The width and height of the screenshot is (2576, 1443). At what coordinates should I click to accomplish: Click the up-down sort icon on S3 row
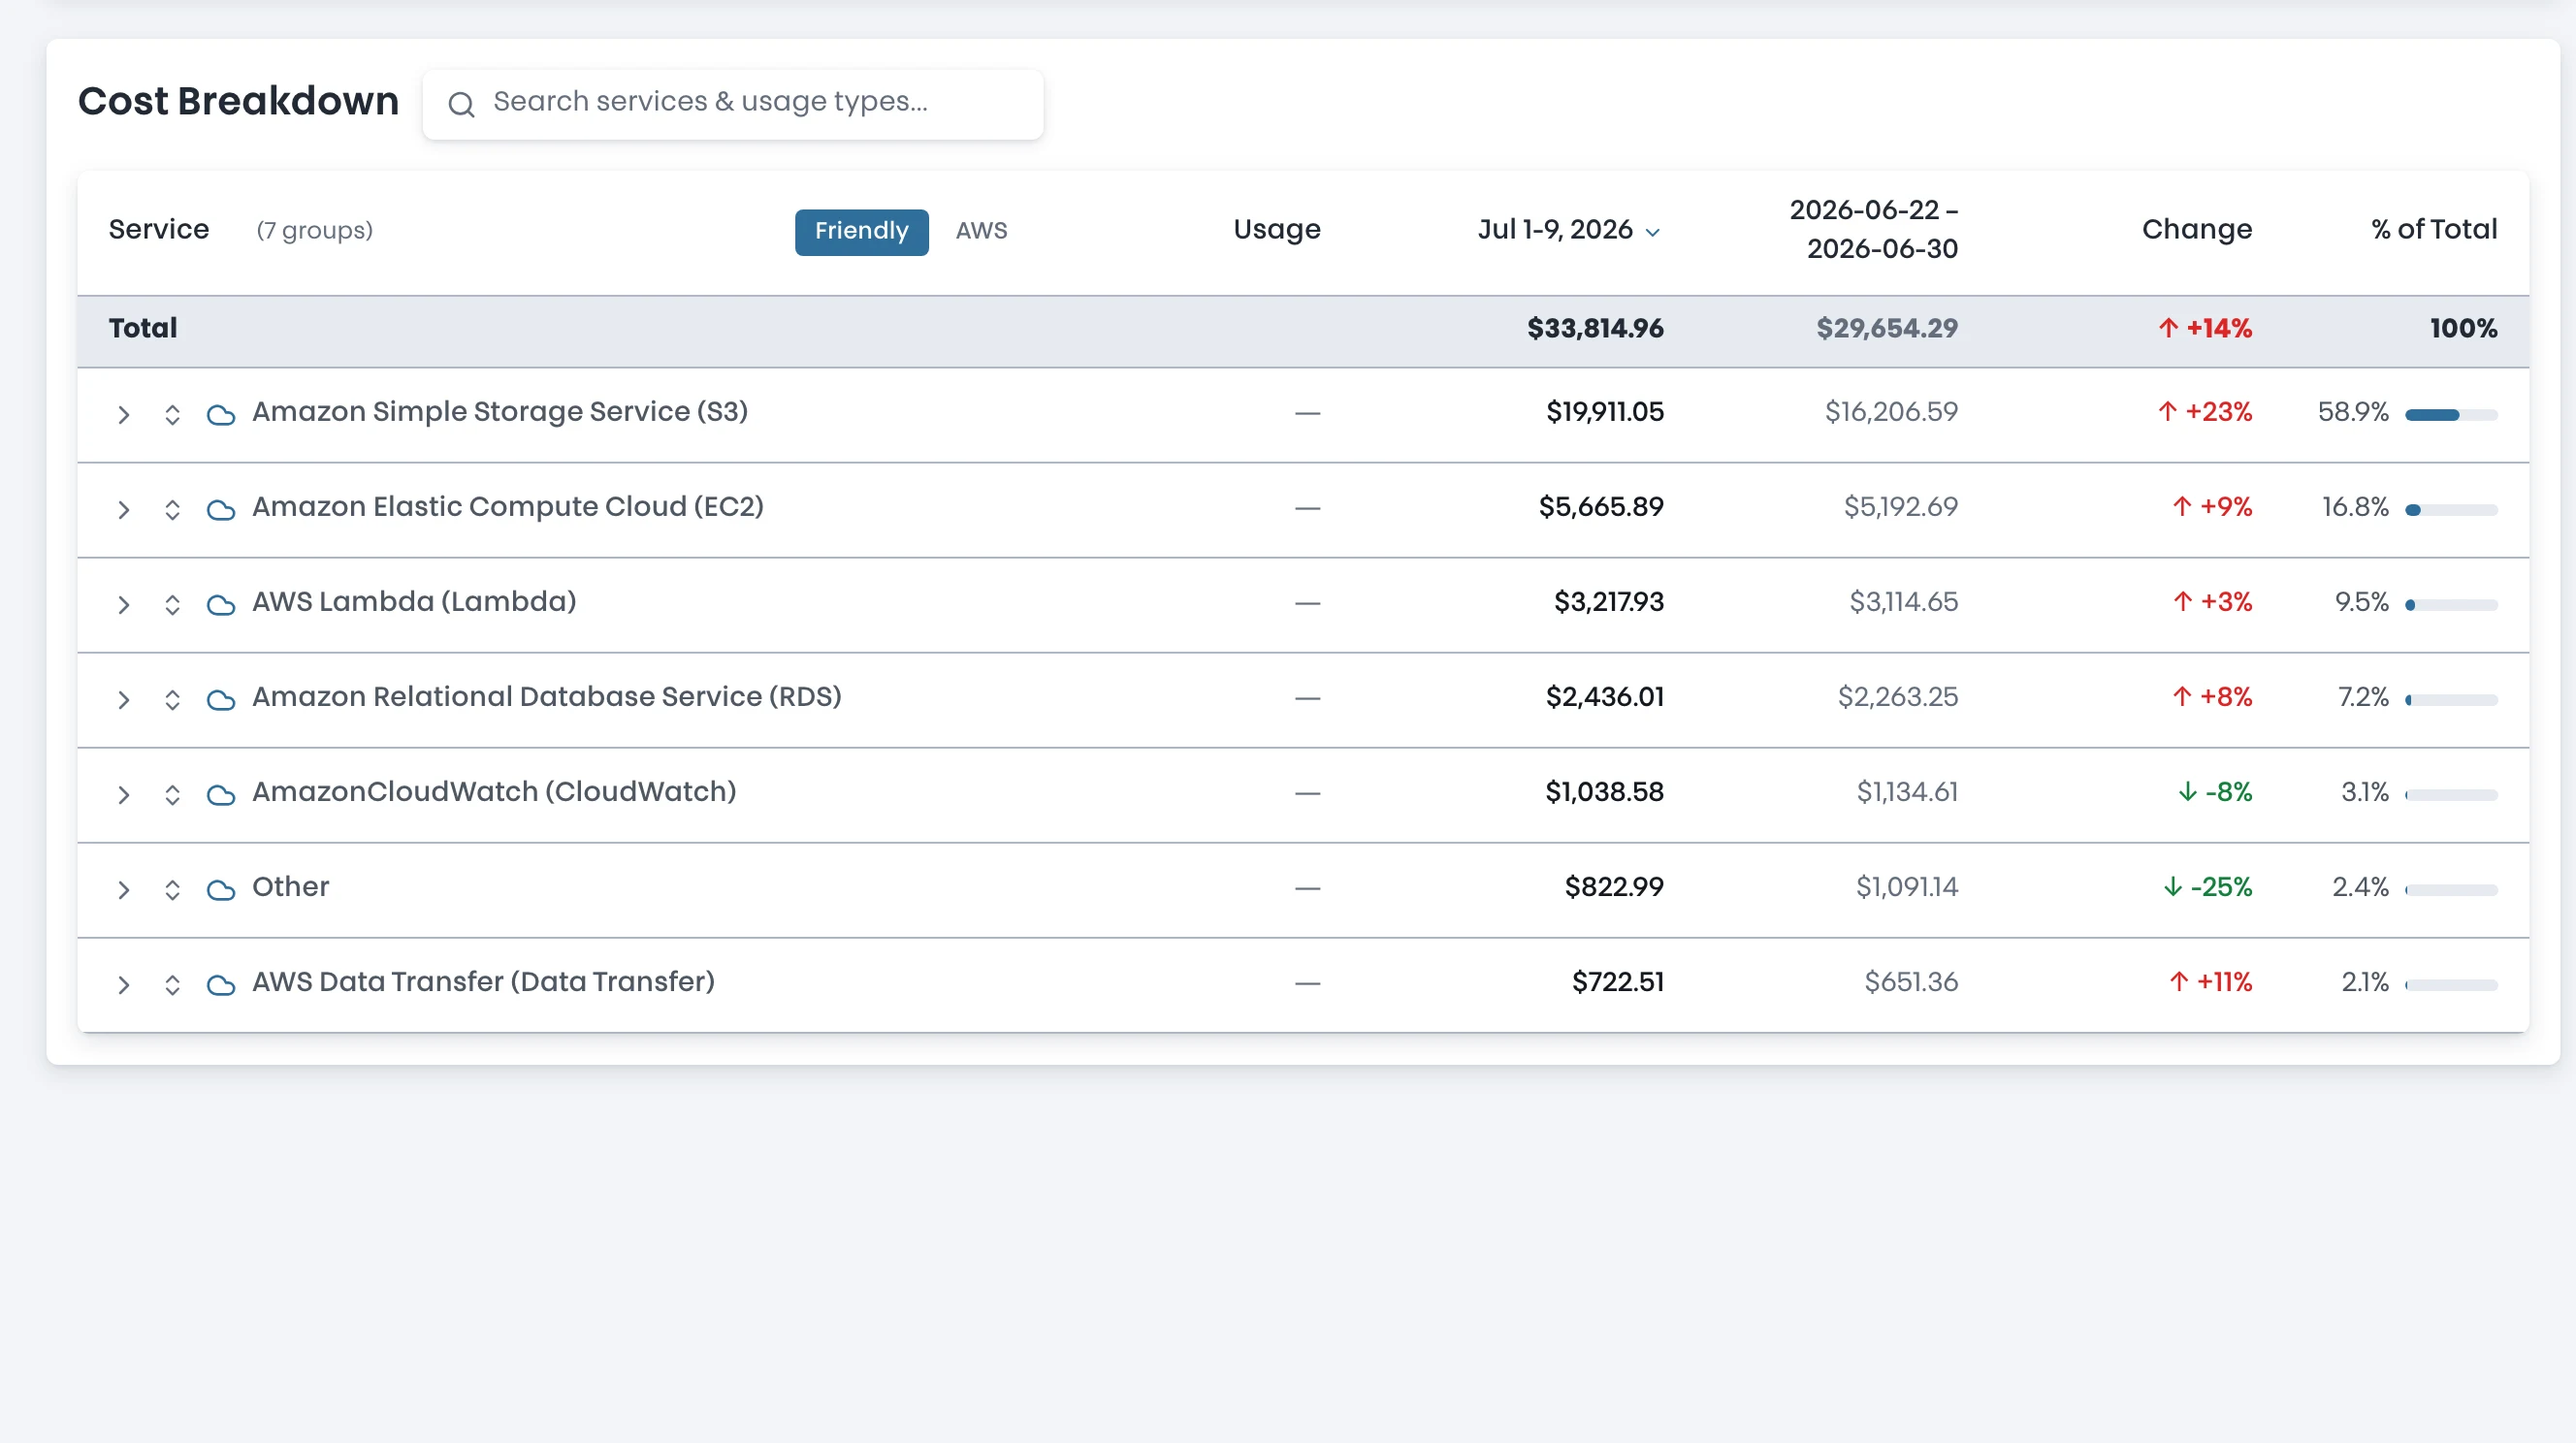(172, 415)
